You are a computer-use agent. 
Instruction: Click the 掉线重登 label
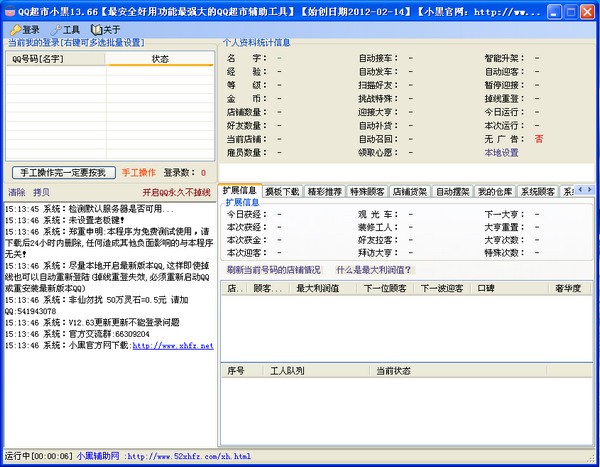(x=504, y=98)
